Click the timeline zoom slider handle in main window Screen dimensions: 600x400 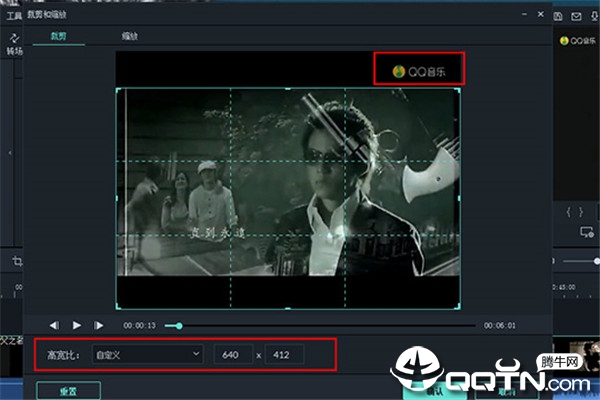pyautogui.click(x=597, y=261)
